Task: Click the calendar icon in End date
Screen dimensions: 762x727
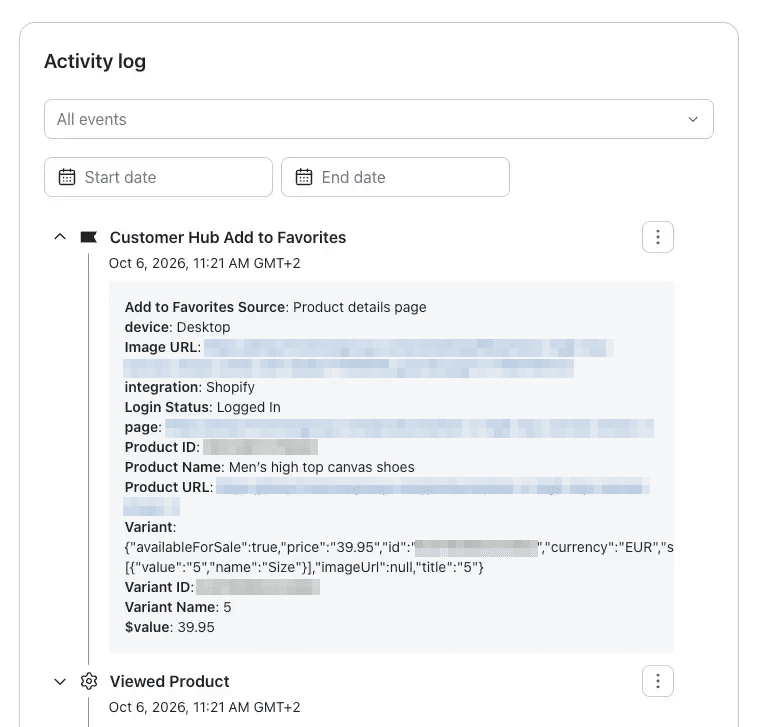Action: [x=304, y=177]
